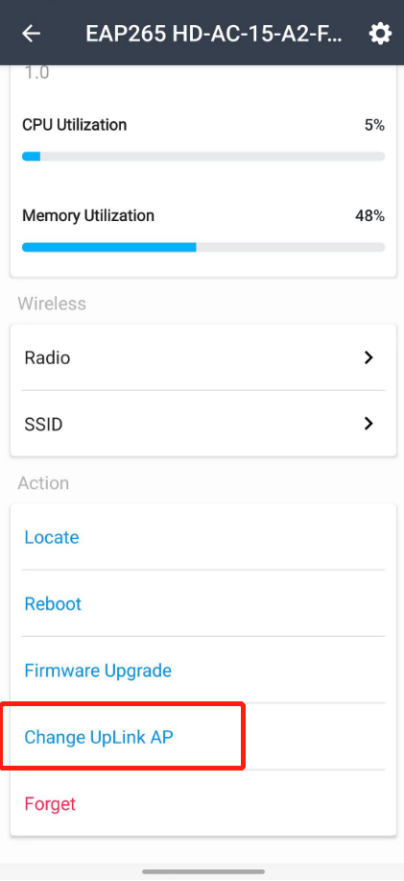Screen dimensions: 404x881
Task: Click the Memory Utilization progress bar
Action: [x=203, y=247]
